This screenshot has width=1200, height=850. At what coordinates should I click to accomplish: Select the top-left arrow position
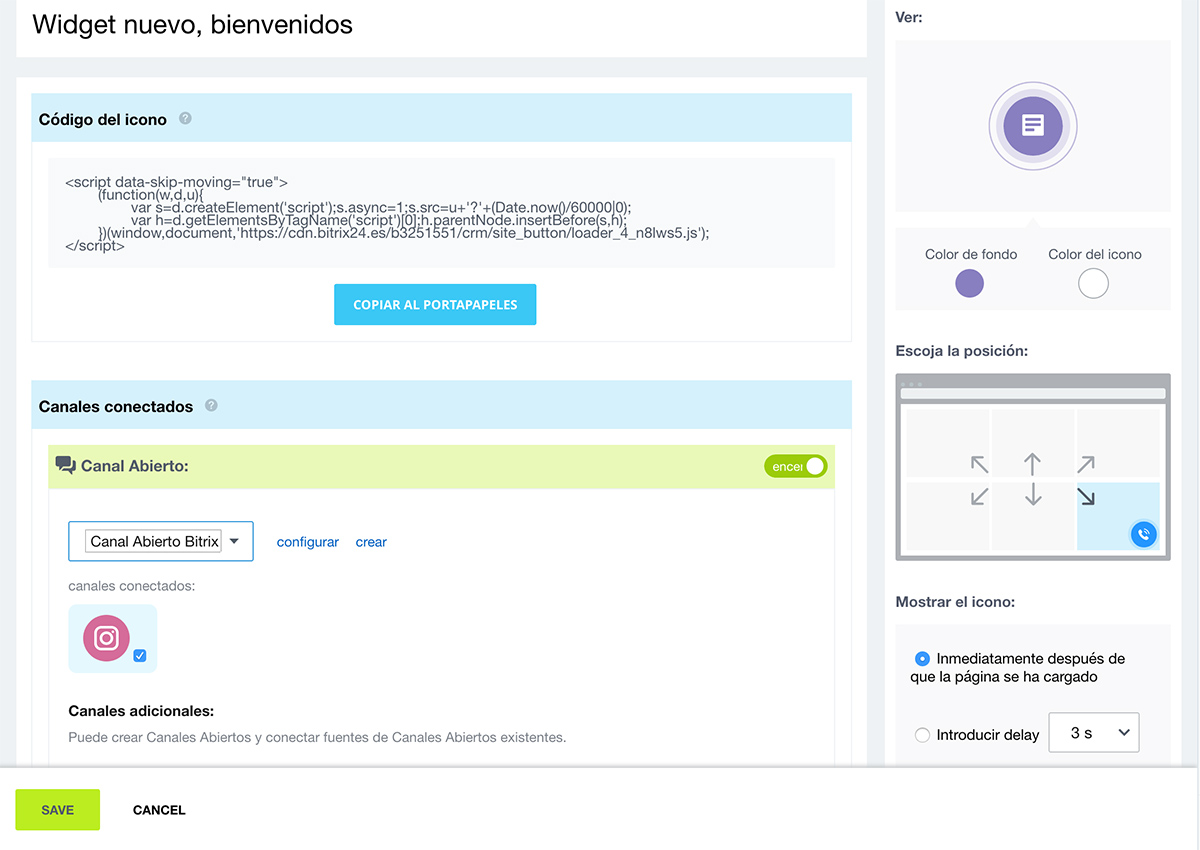(x=979, y=464)
